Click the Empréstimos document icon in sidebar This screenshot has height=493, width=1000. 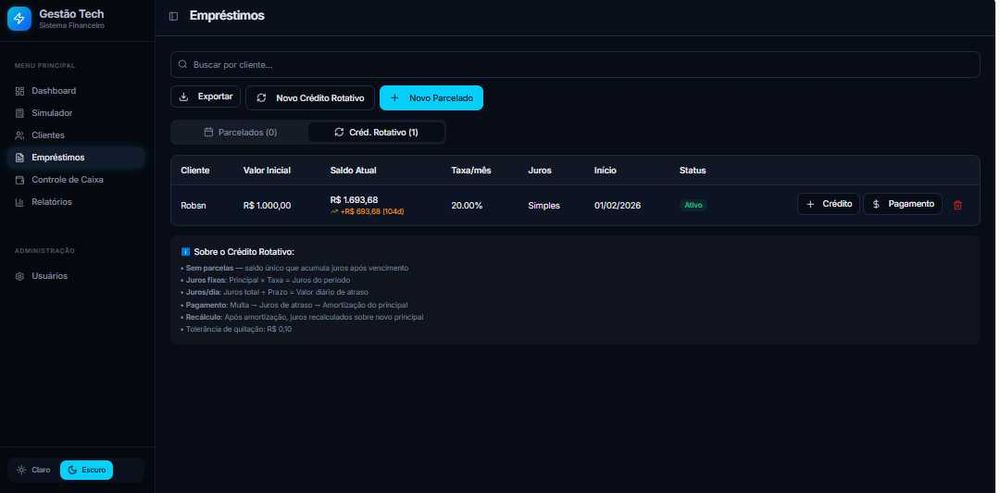20,158
